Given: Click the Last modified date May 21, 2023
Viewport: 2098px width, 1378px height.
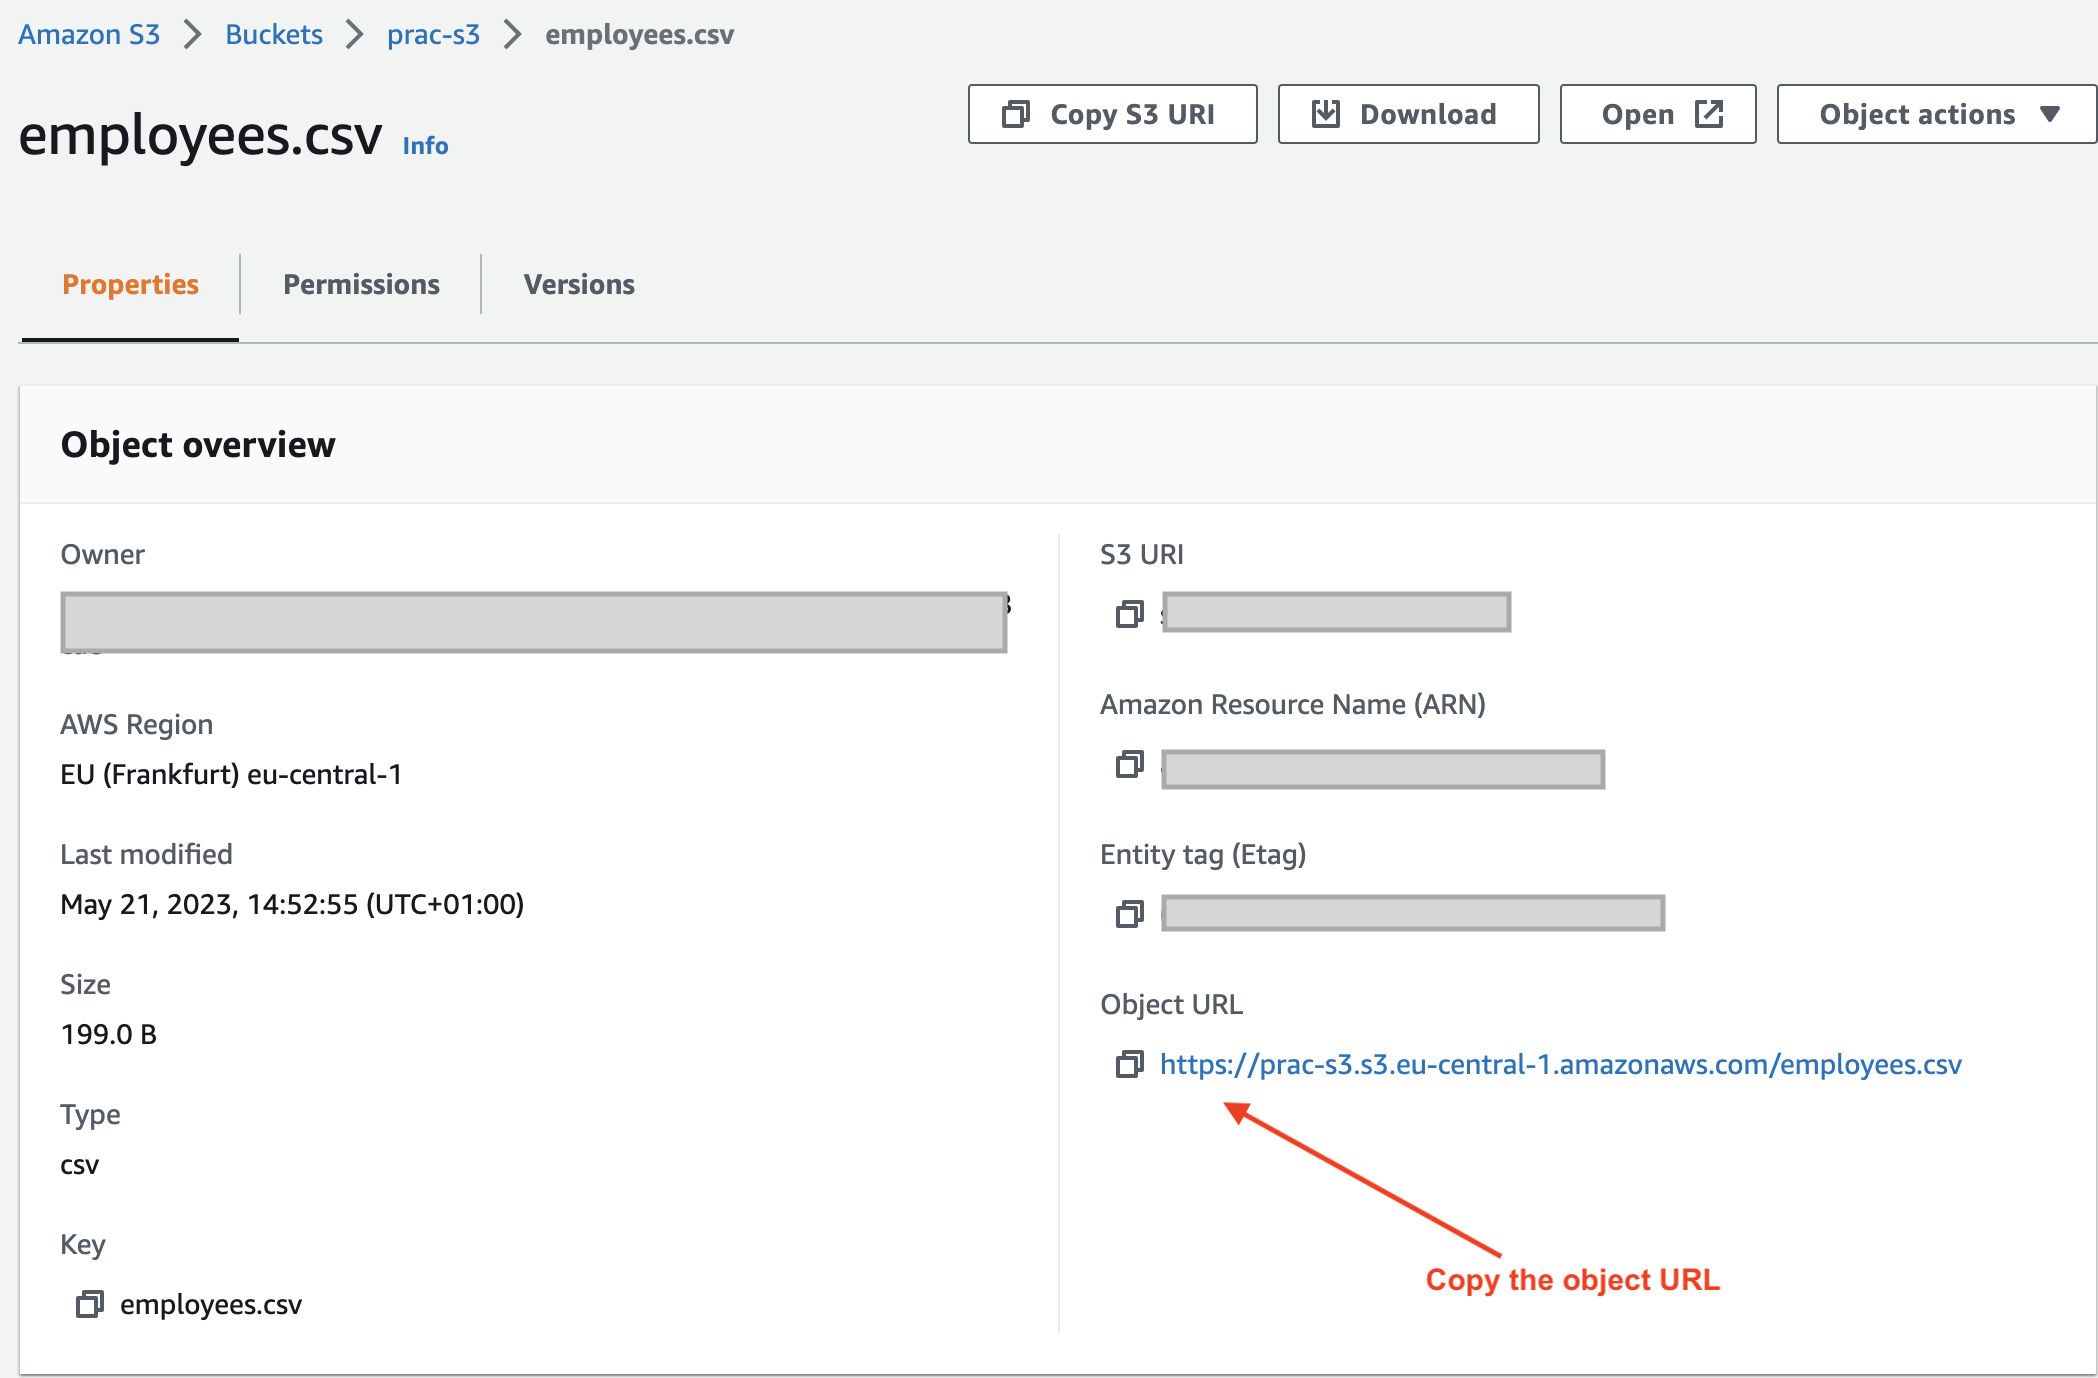Looking at the screenshot, I should coord(292,904).
